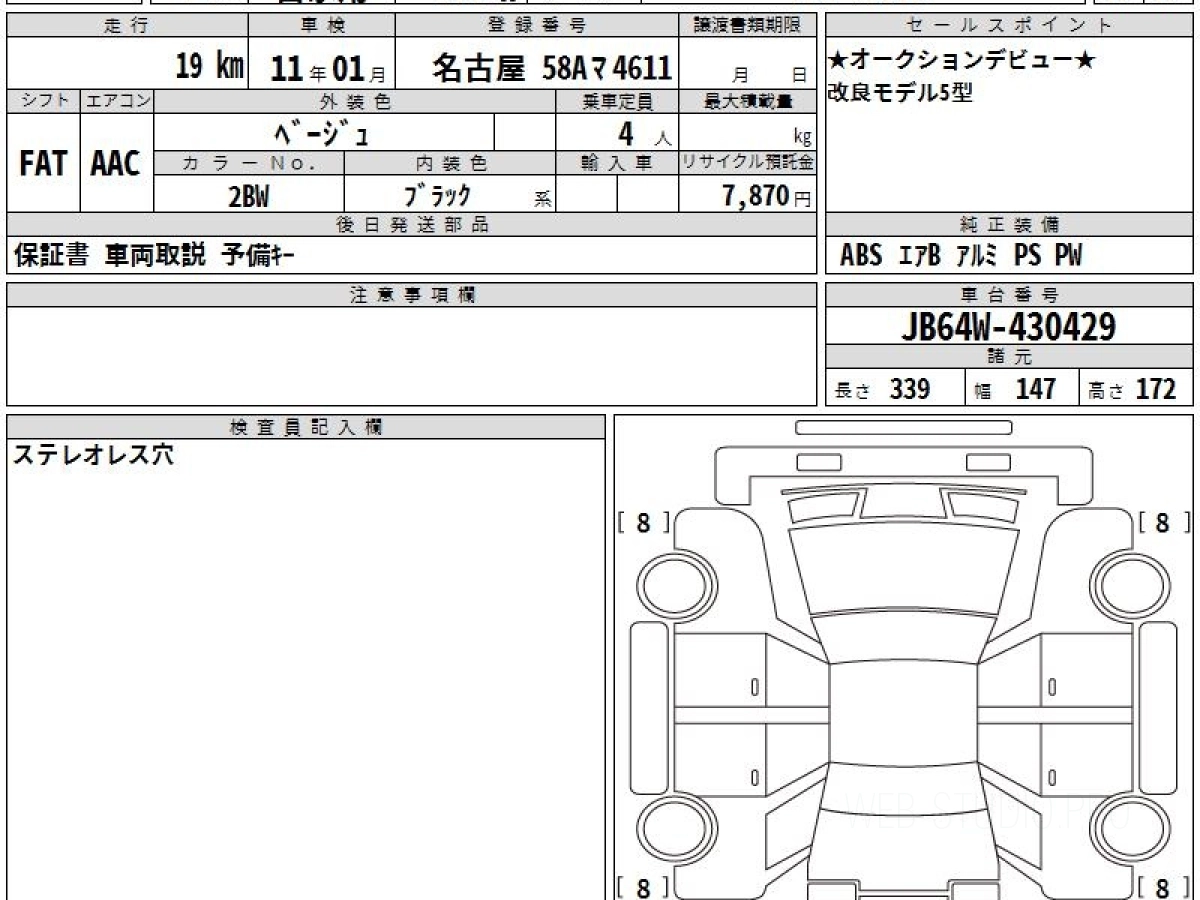This screenshot has width=1200, height=900.
Task: Click the exterior color ベージュ field
Action: [x=323, y=132]
